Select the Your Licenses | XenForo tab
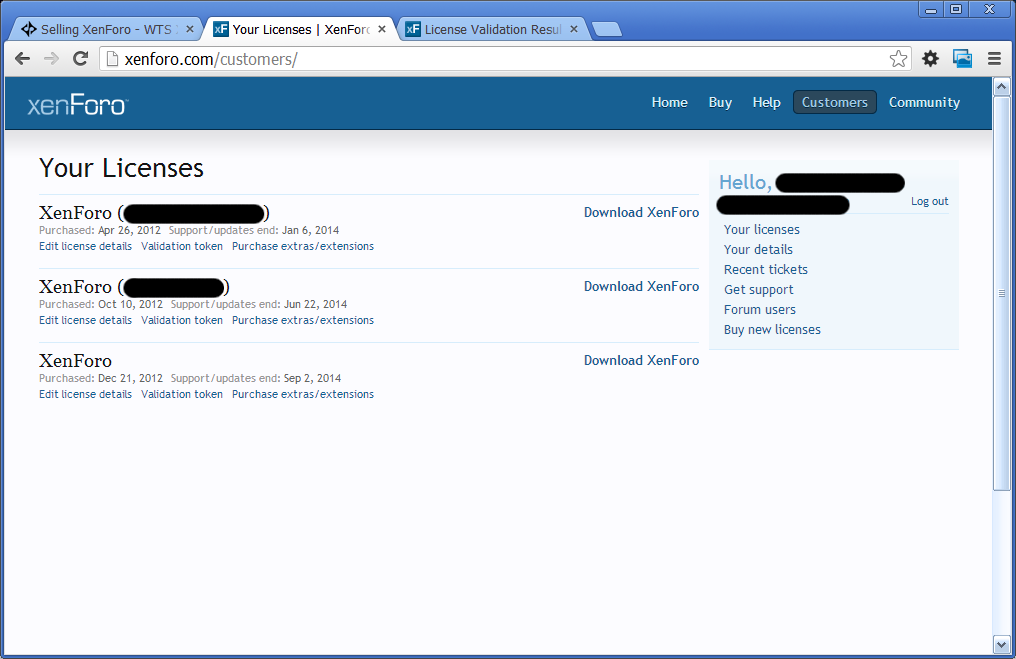This screenshot has height=659, width=1016. 301,29
